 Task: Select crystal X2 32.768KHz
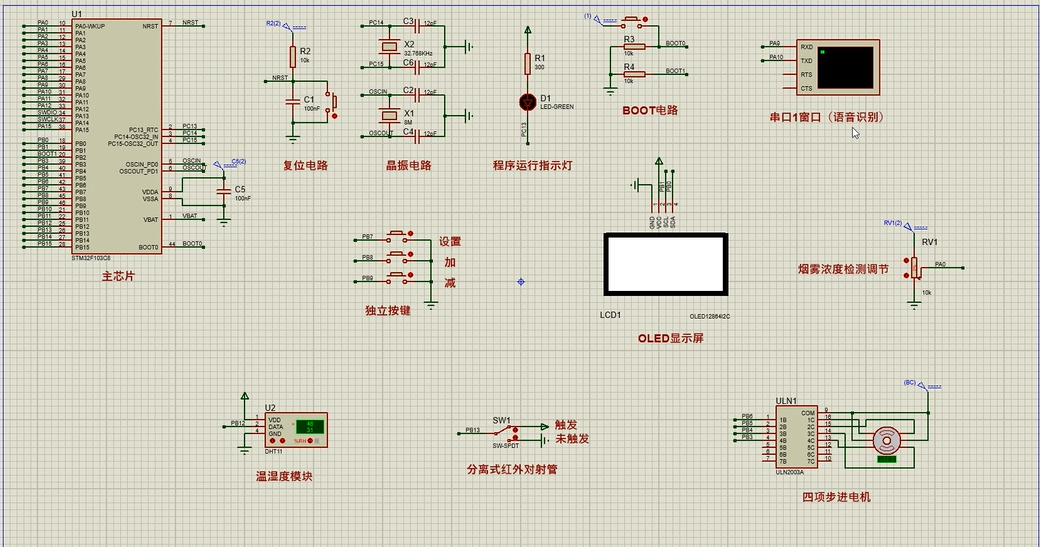coord(389,45)
